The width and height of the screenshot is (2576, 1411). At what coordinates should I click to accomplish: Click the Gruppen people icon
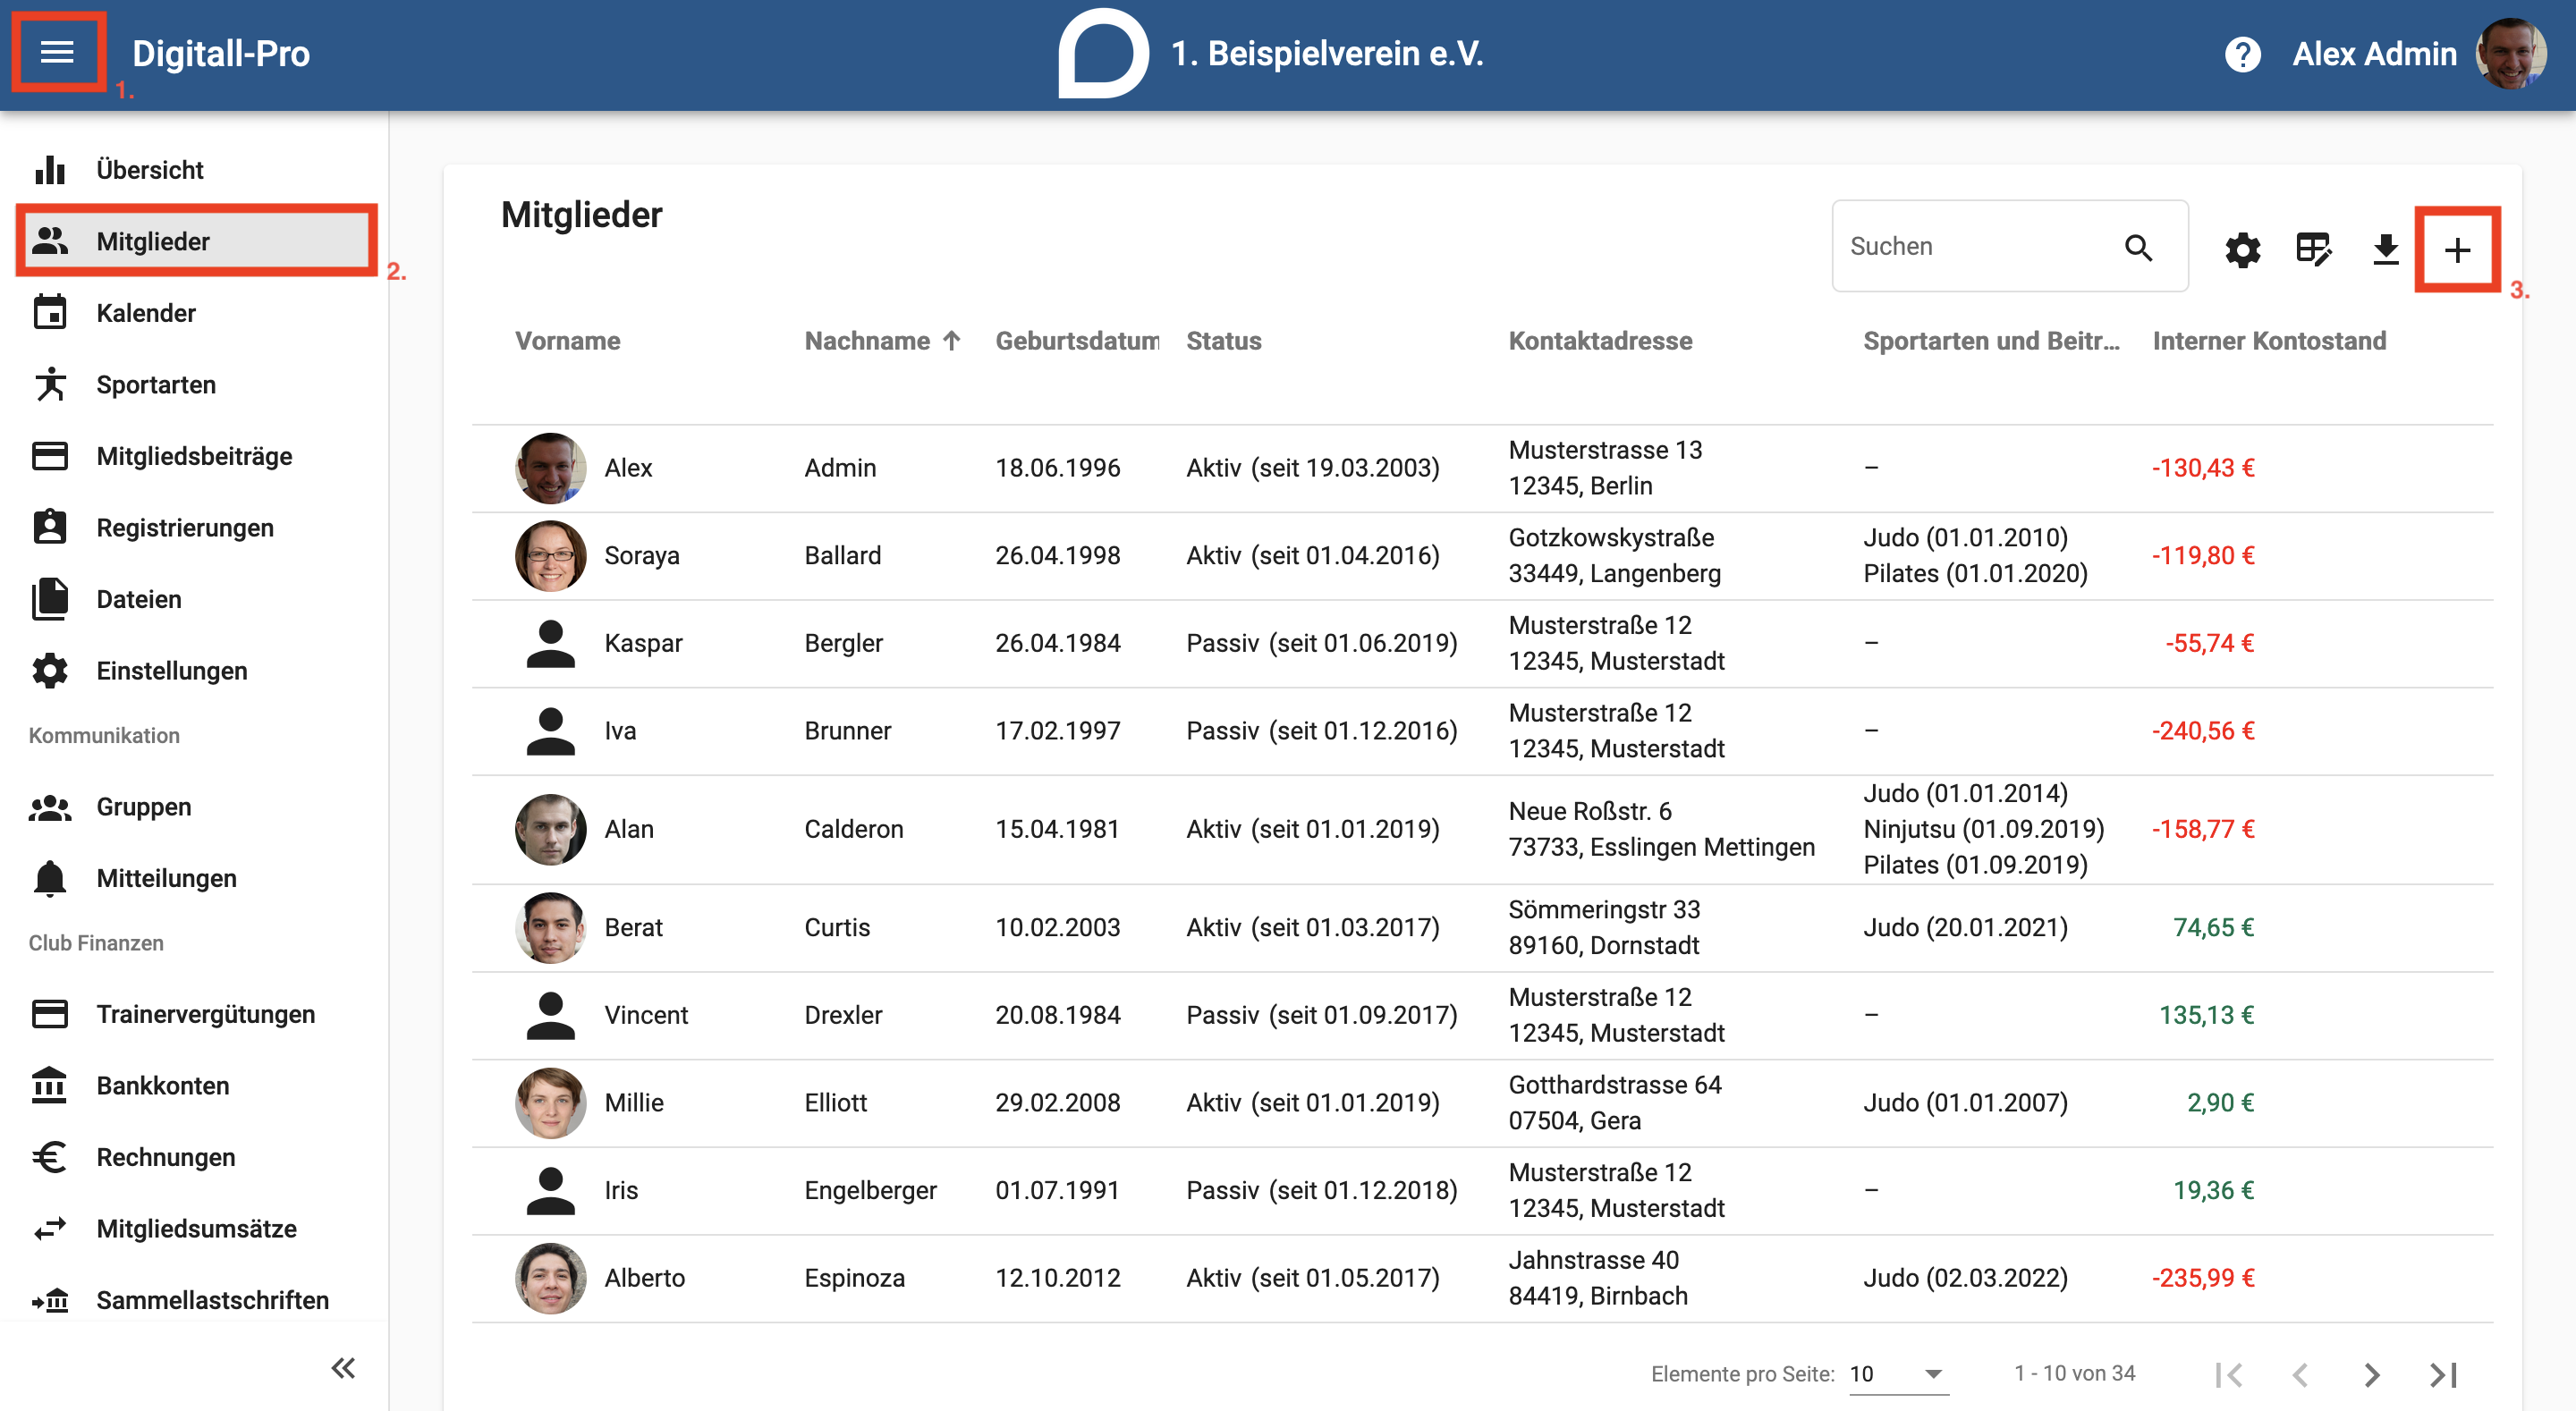pos(50,807)
